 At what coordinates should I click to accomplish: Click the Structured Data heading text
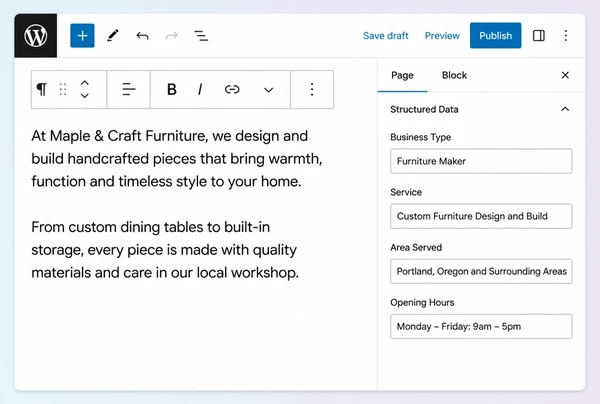(424, 109)
